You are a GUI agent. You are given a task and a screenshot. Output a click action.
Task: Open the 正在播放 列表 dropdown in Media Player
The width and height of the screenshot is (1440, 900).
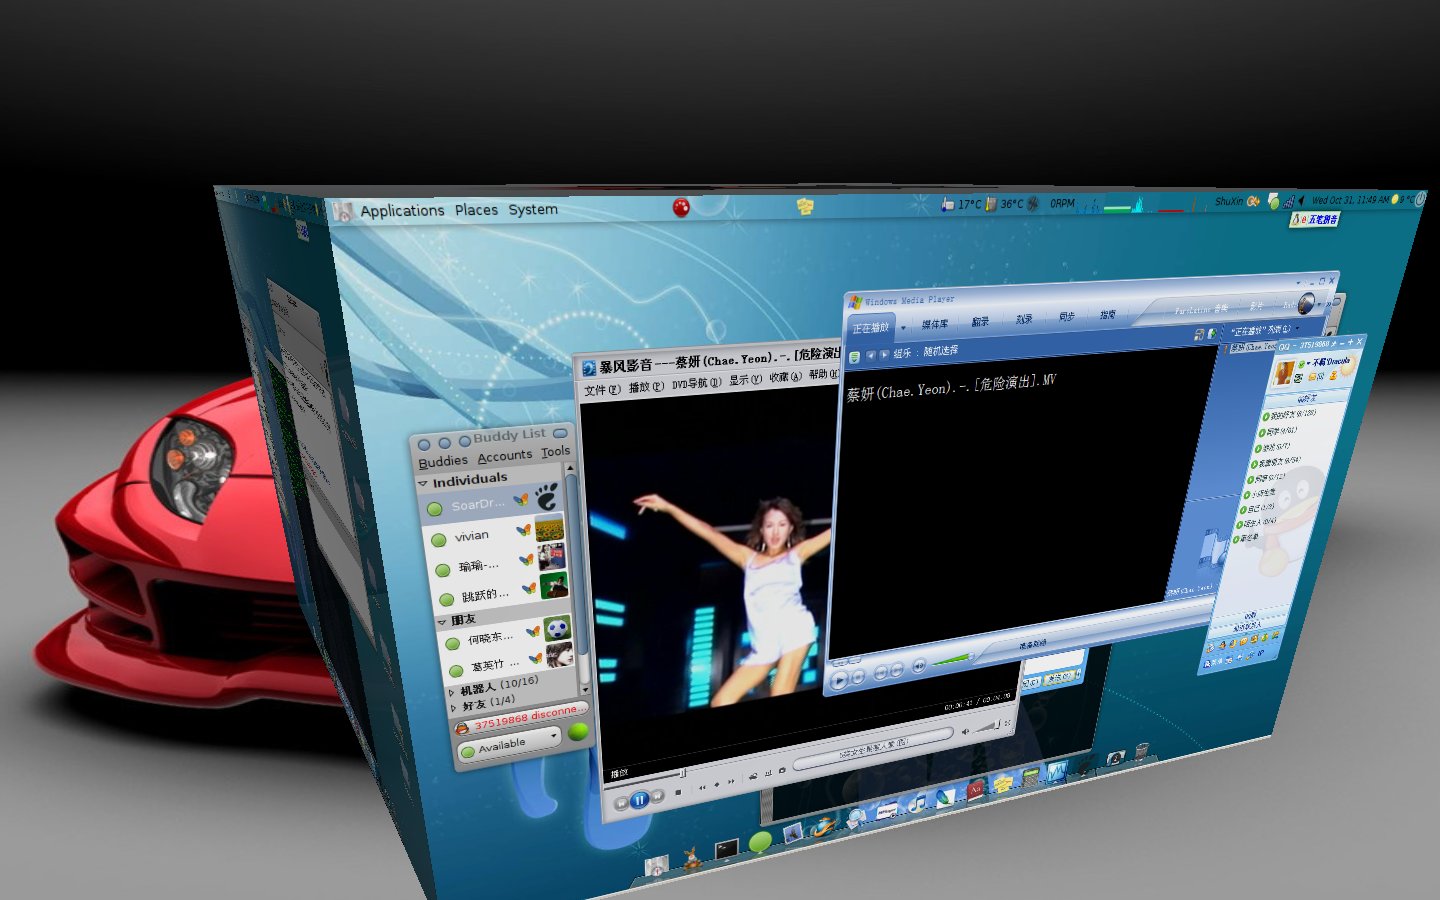(1265, 330)
